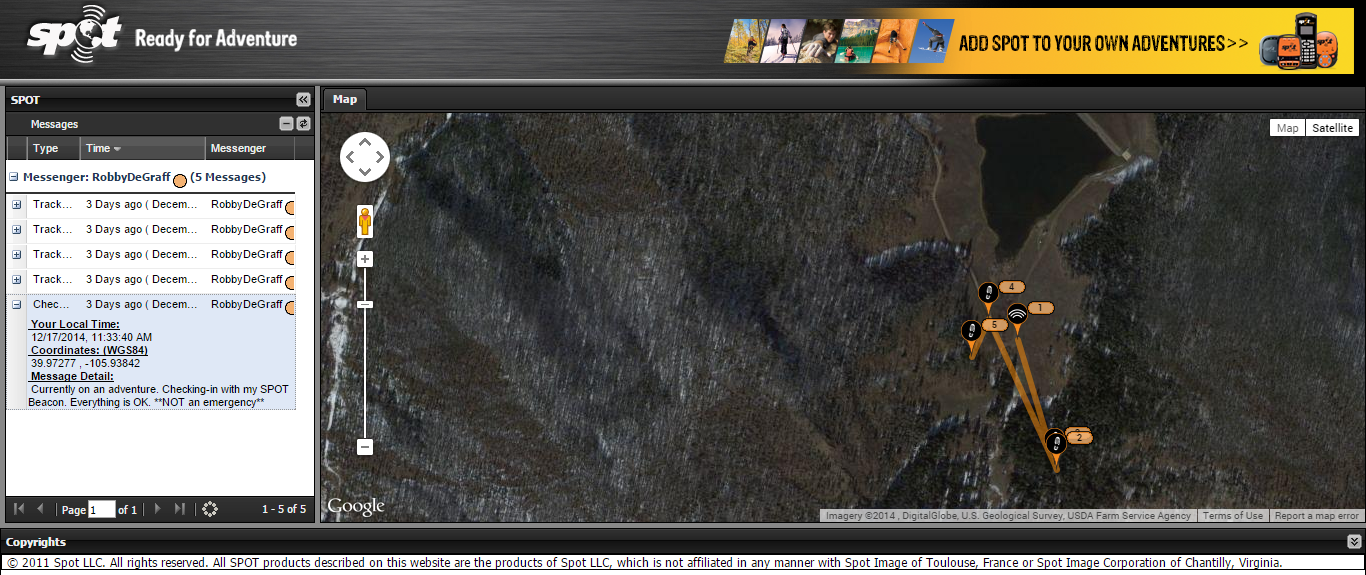Open the Terms of Use link
Viewport: 1366px width, 575px height.
[x=1232, y=516]
